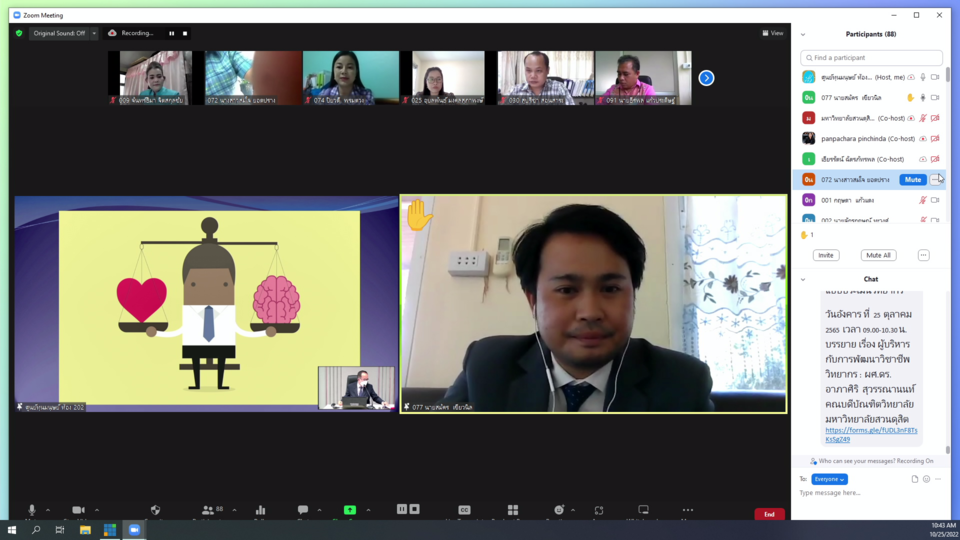Expand reactions options arrow
Screen dimensions: 960x540
coord(572,510)
